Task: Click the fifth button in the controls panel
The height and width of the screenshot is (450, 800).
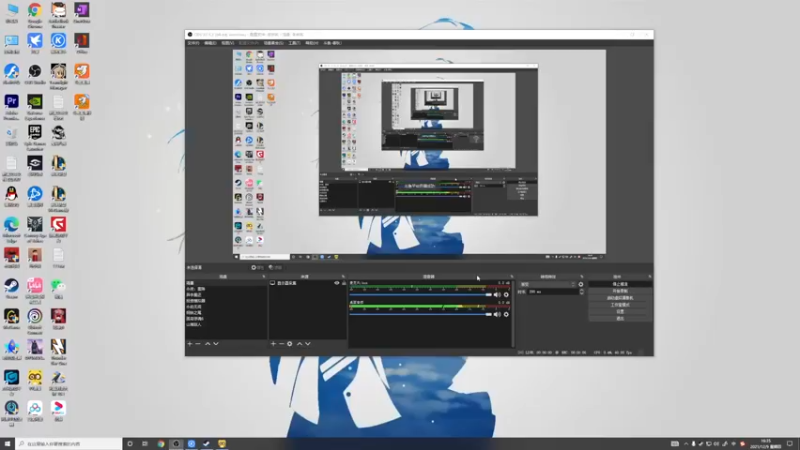Action: [620, 311]
